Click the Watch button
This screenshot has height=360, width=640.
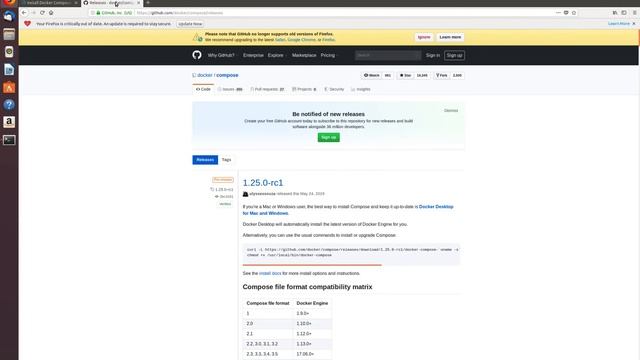(372, 76)
